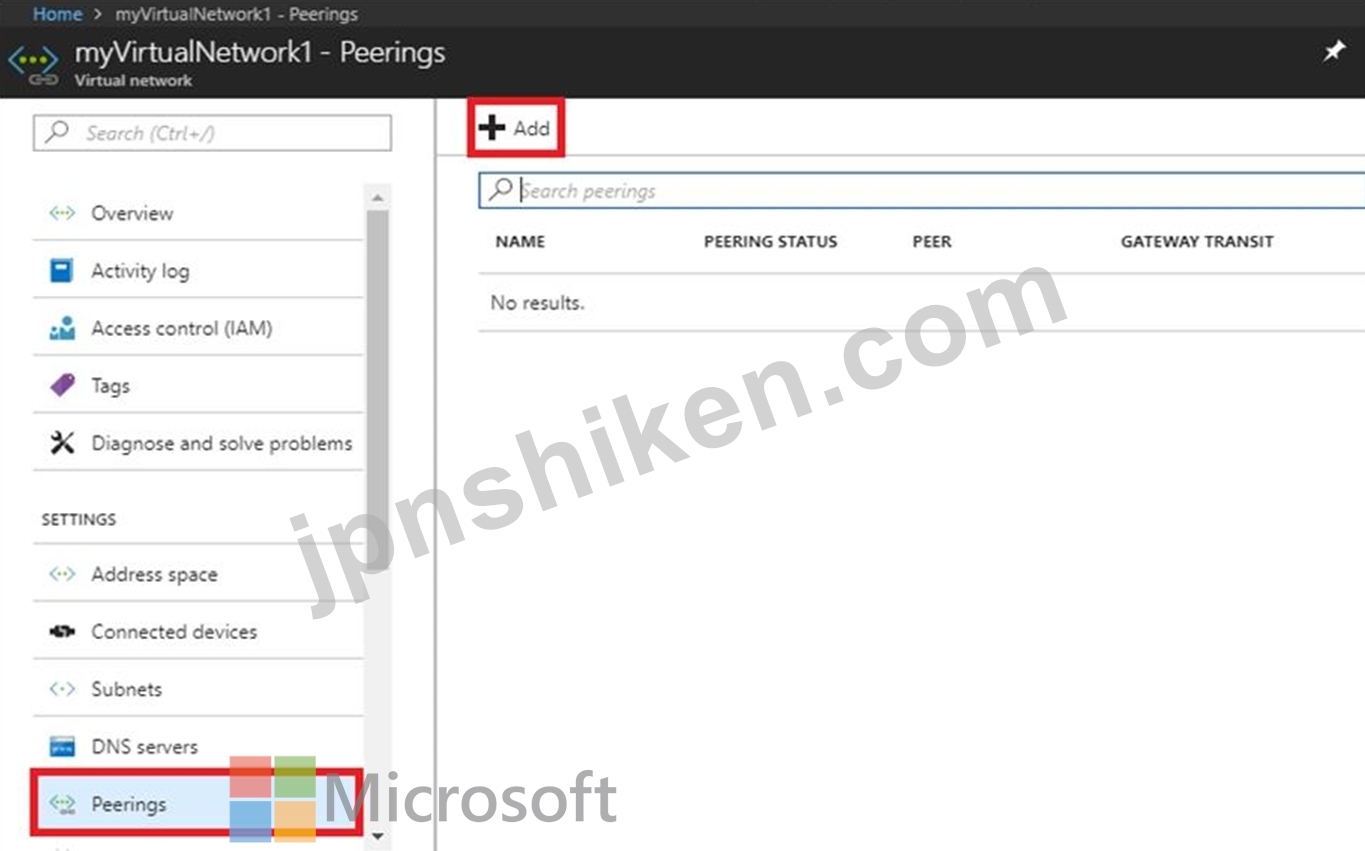Click the page title myVirtualNetwork1 - Peerings

260,52
